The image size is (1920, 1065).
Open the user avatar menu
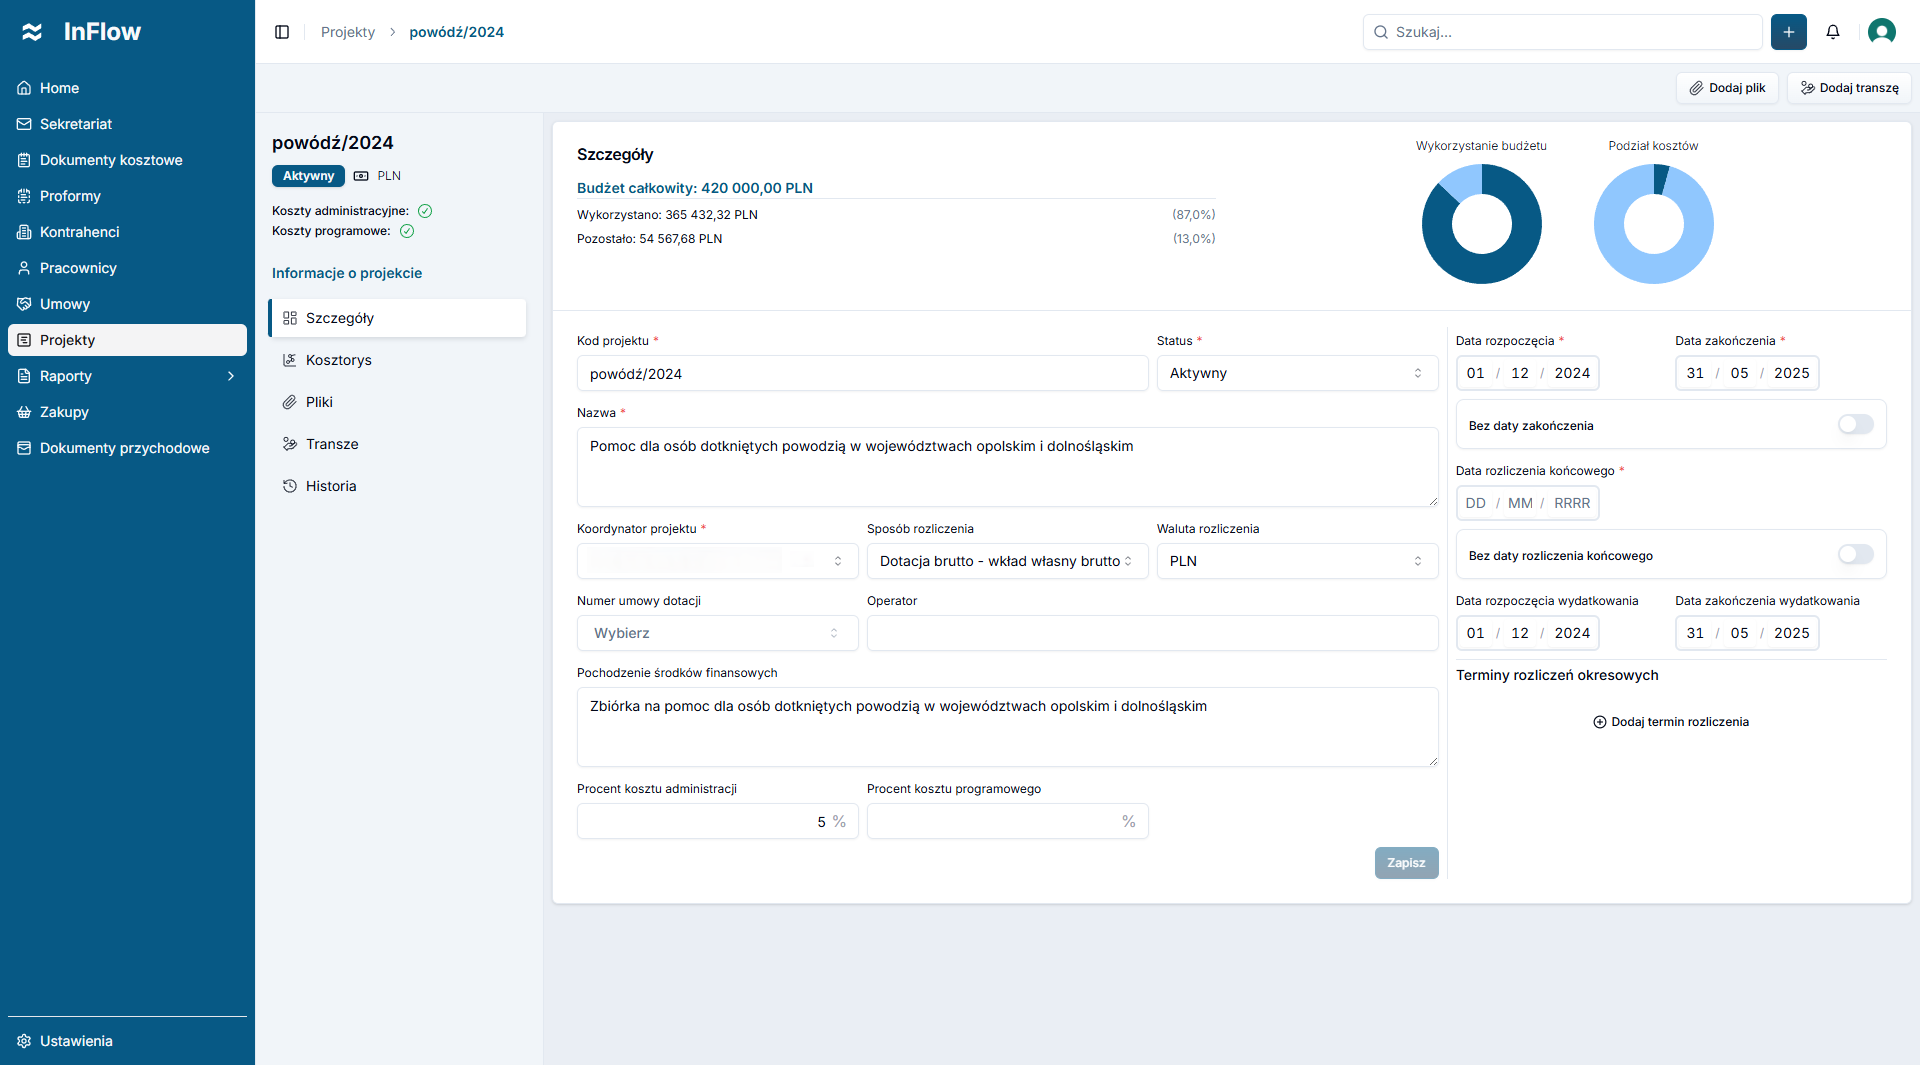(1881, 31)
